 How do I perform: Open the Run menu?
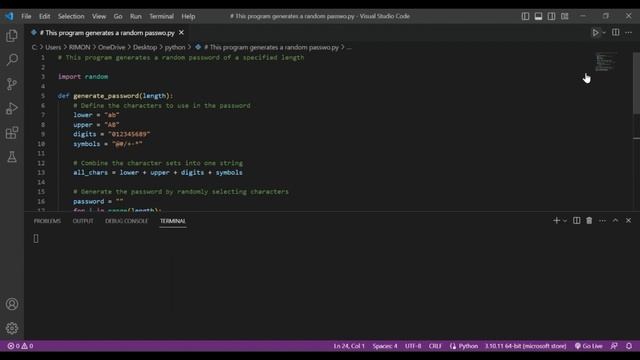136,16
